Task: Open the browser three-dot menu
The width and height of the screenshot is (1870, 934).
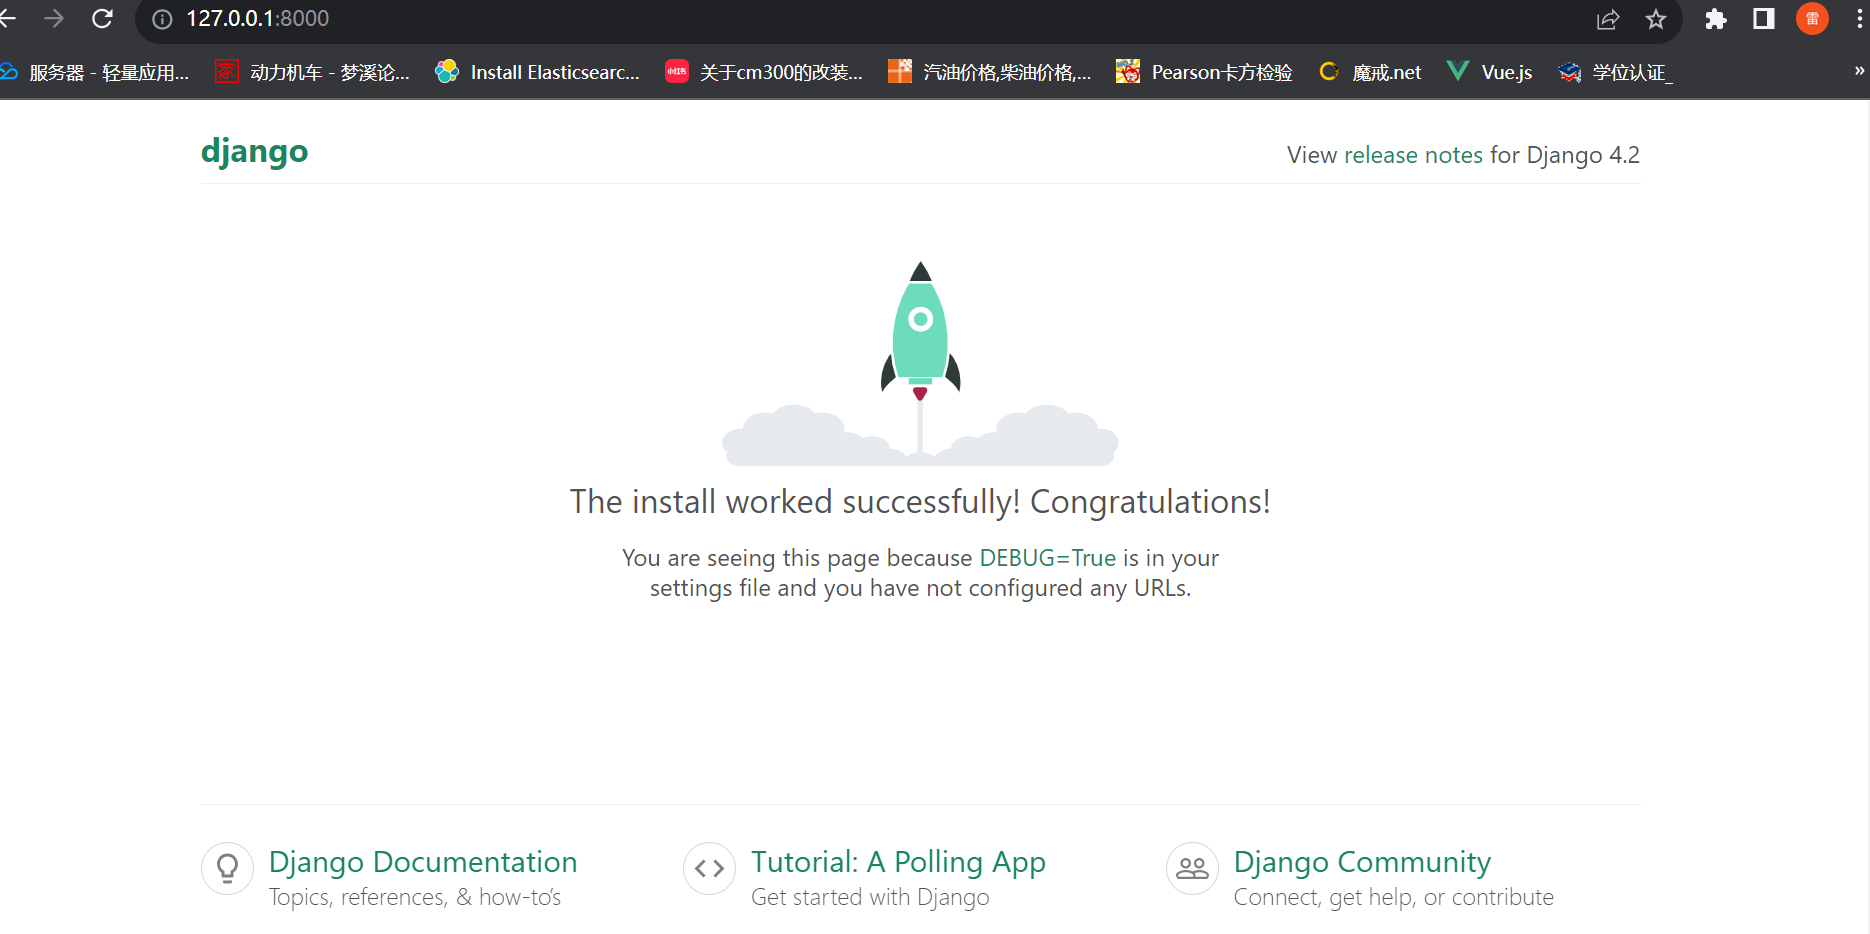Action: (1859, 19)
